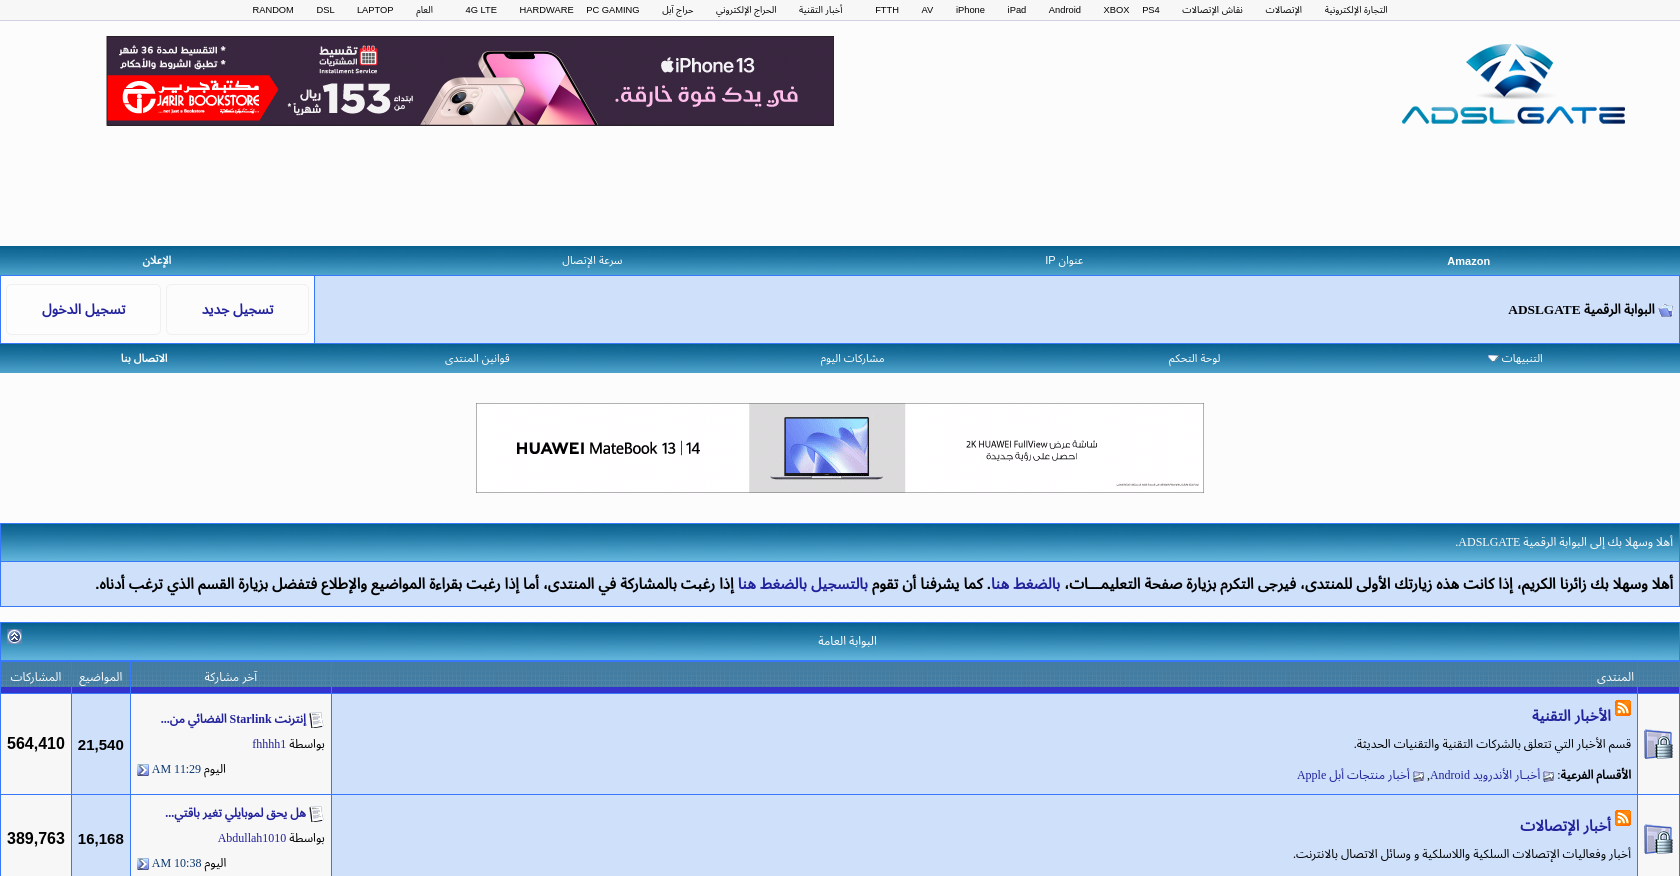View profile of user fhhhh1
1680x876 pixels.
tap(269, 744)
